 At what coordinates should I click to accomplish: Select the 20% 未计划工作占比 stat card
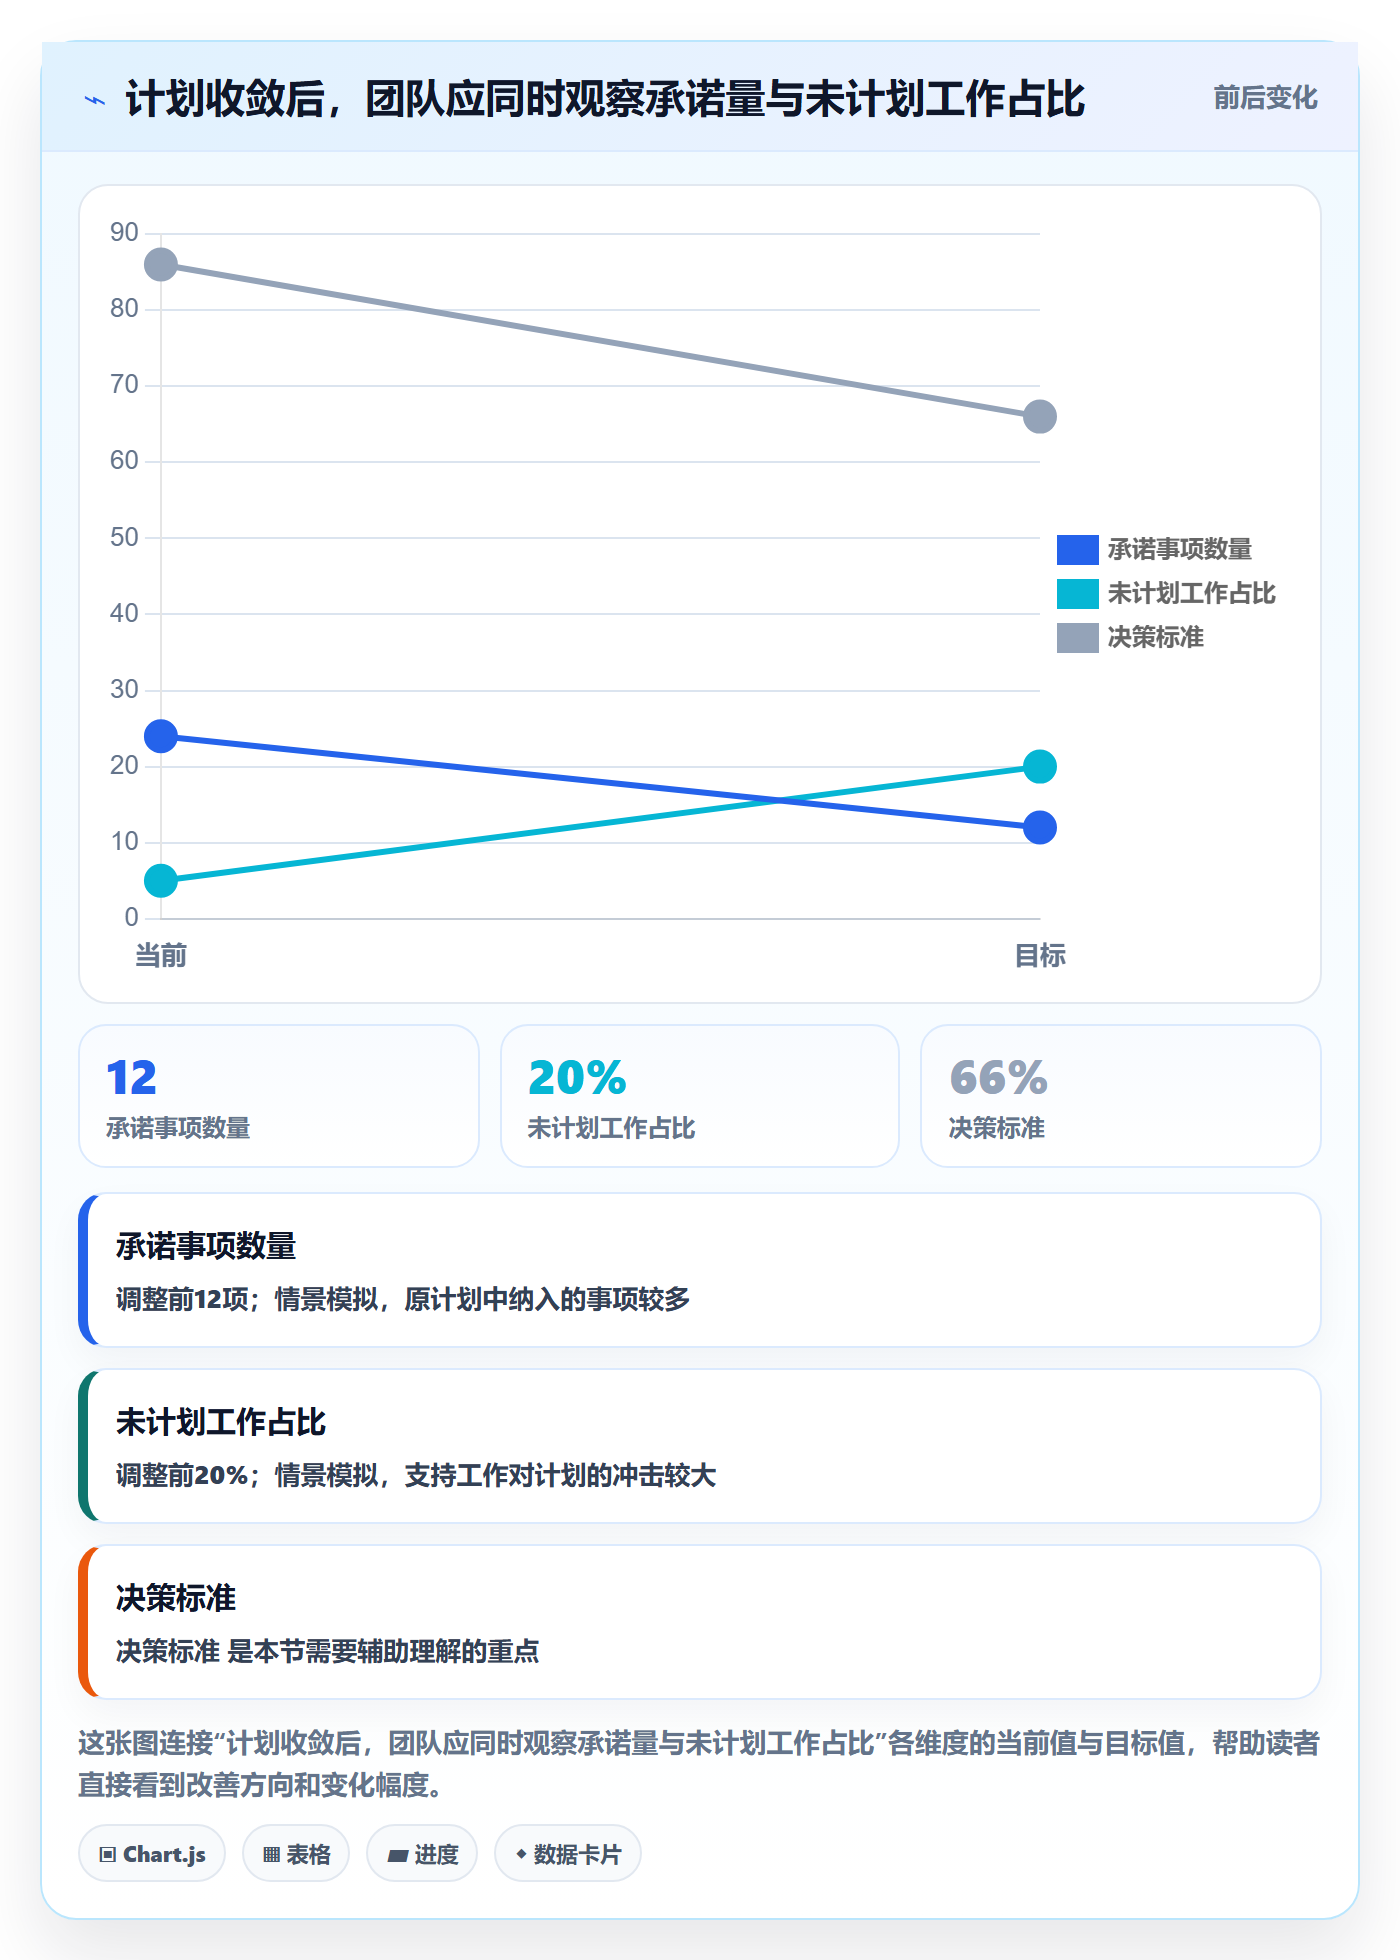pyautogui.click(x=700, y=1096)
